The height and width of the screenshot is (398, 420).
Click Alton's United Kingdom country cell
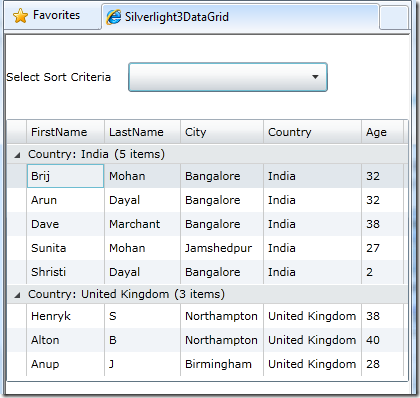coord(312,340)
